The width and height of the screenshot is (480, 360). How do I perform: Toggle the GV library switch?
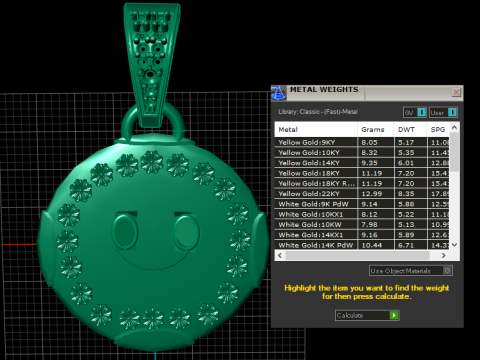tap(415, 112)
